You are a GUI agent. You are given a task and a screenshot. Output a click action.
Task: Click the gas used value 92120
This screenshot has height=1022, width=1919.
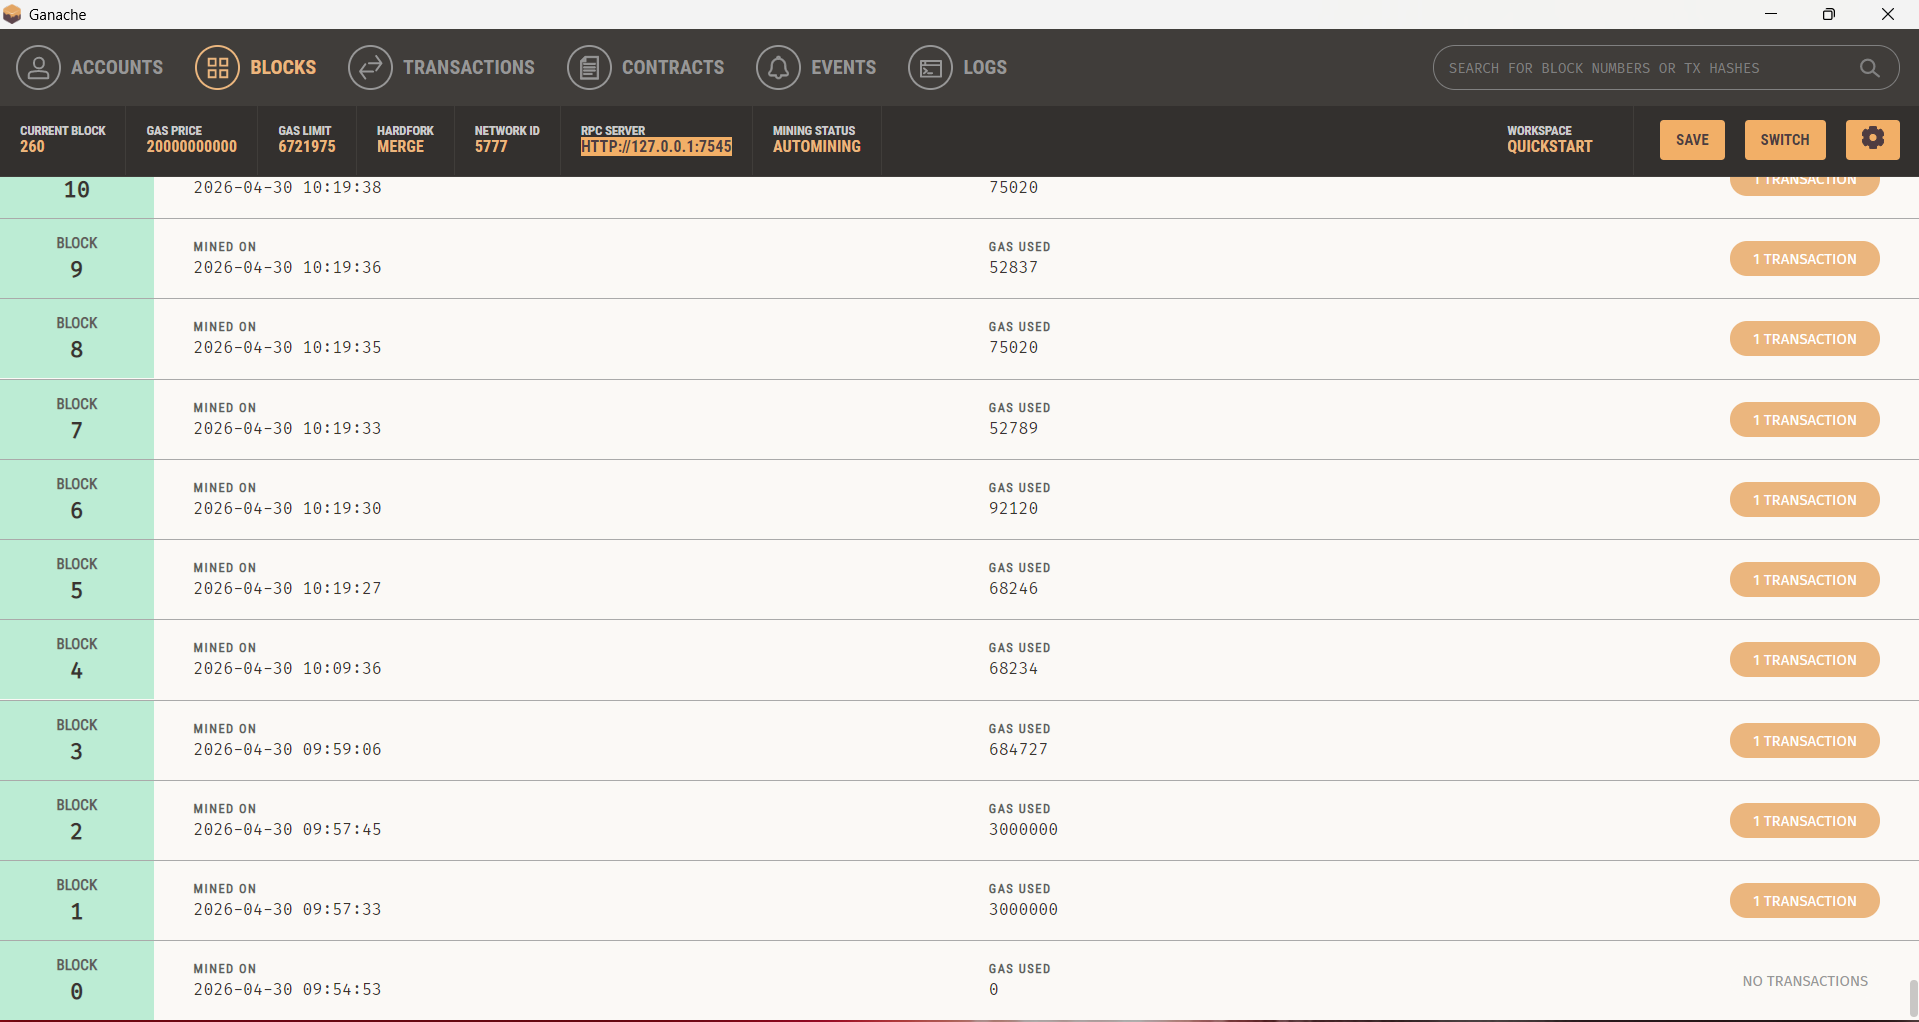click(1013, 508)
